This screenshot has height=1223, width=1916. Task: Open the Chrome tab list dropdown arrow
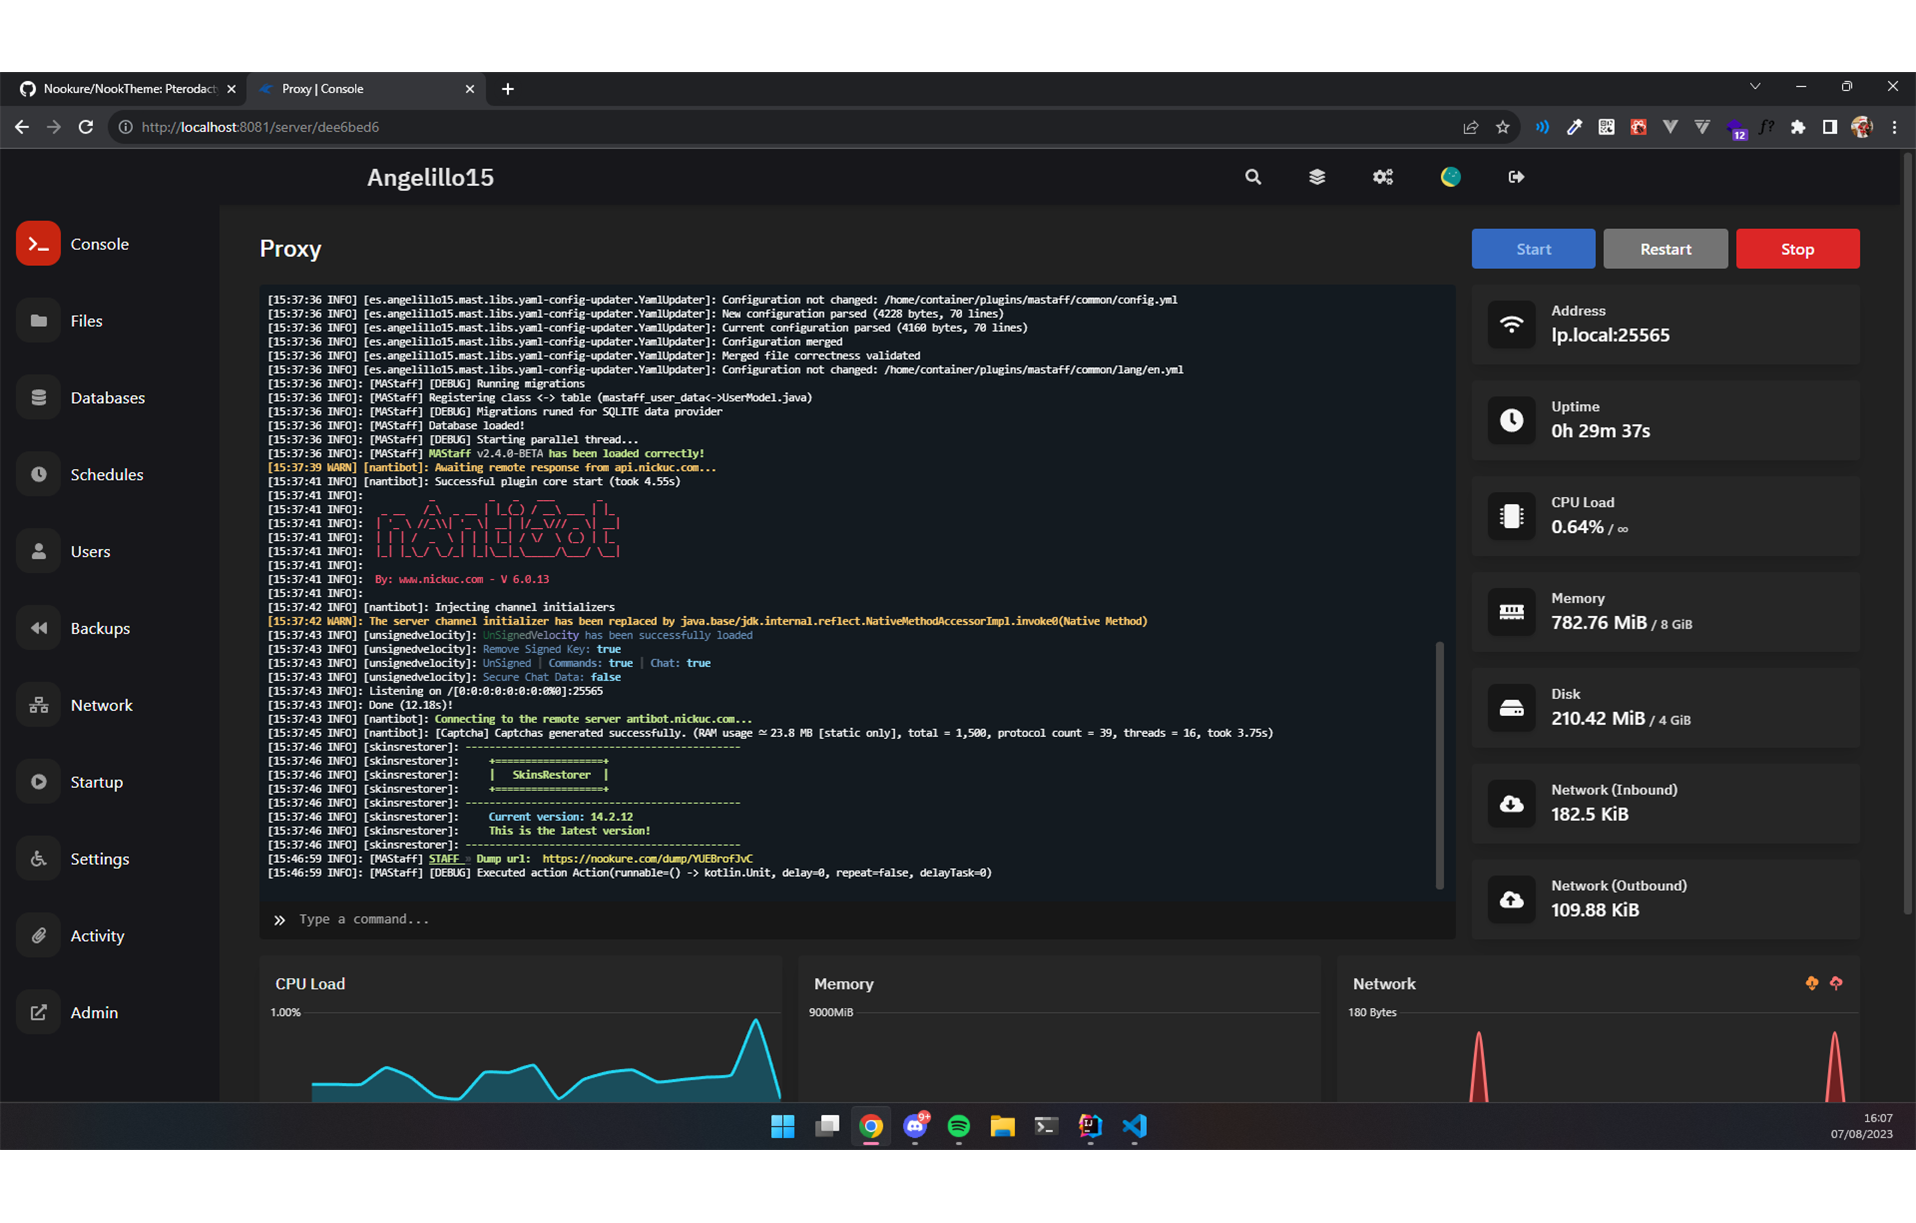pos(1755,87)
